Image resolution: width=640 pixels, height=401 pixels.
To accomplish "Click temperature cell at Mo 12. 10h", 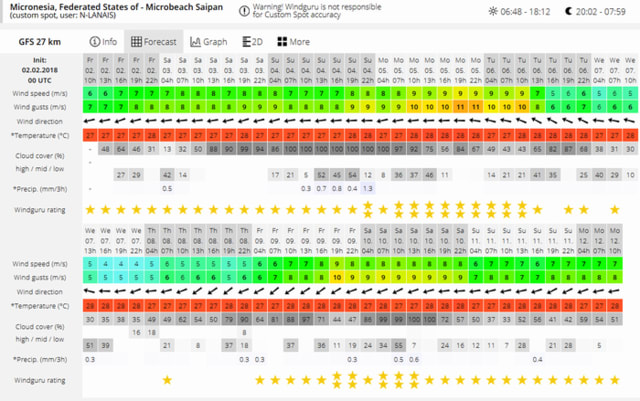I will [614, 305].
